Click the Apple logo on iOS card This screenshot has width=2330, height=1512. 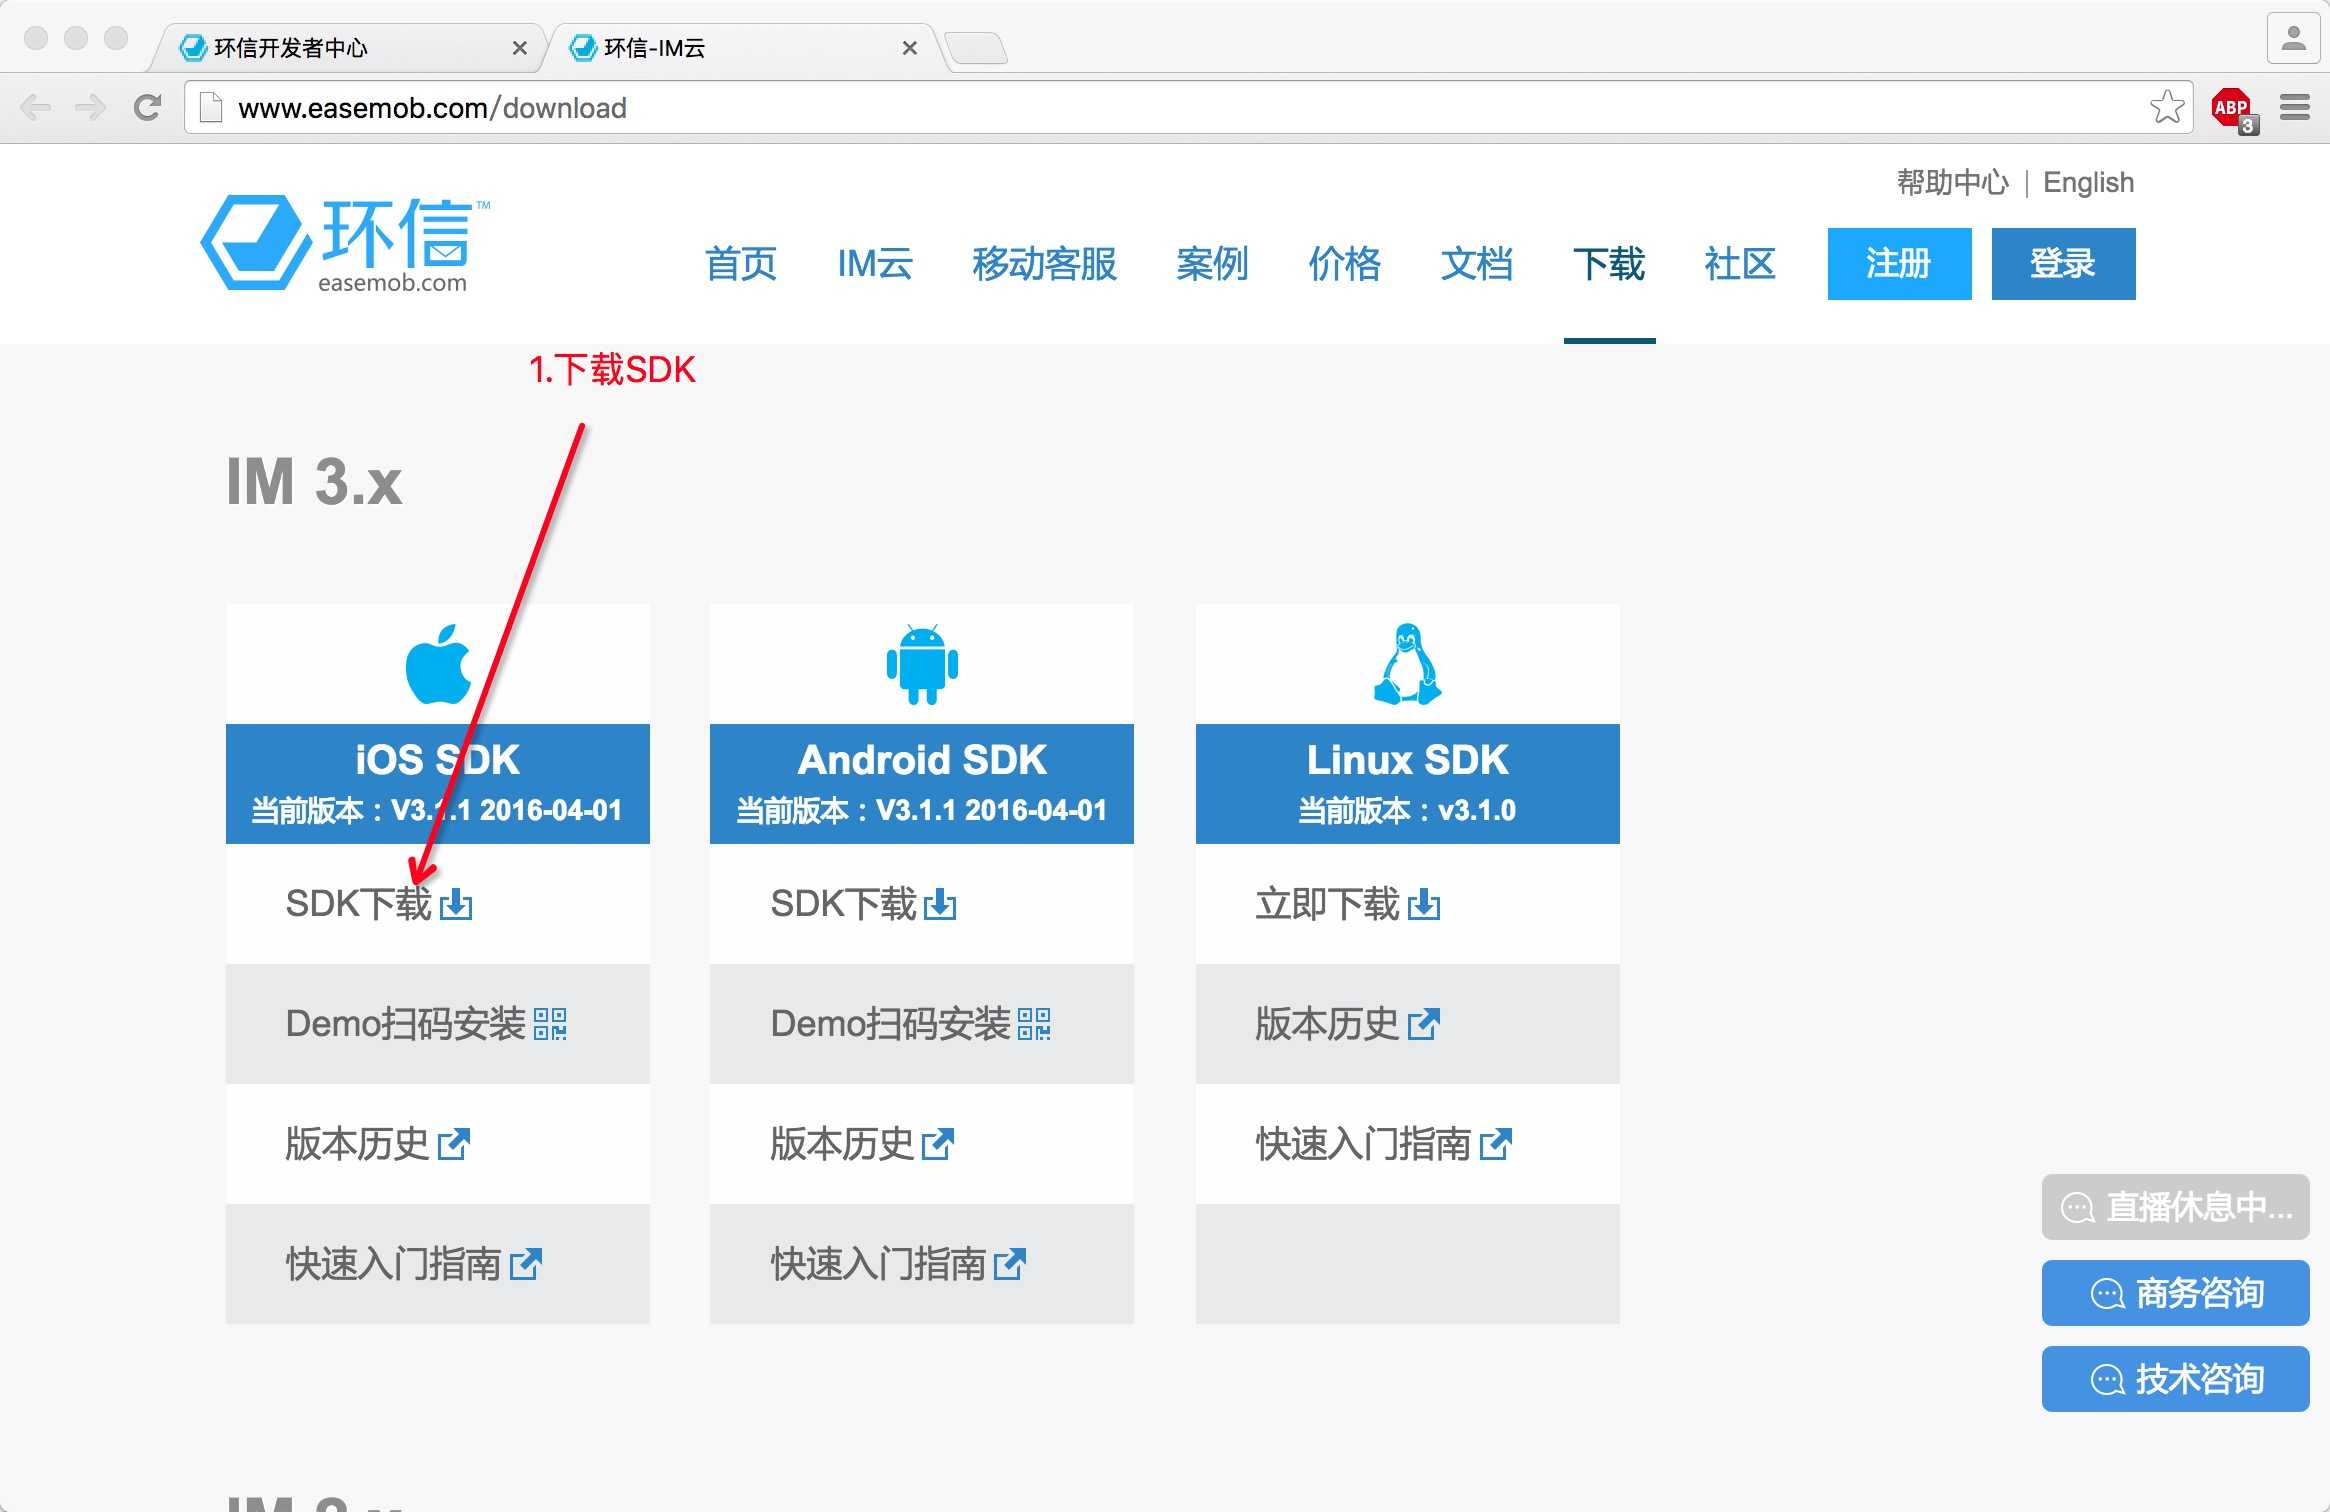click(x=438, y=664)
